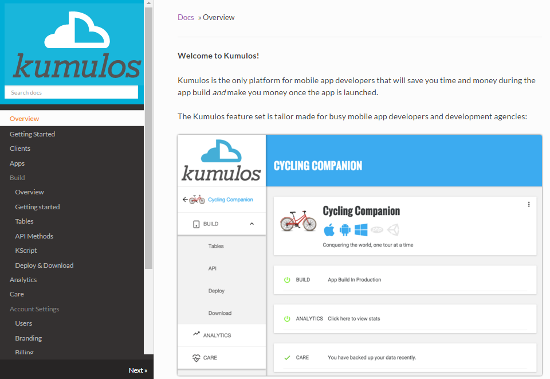Click the Welcome to Kumulos! heading

[218, 56]
